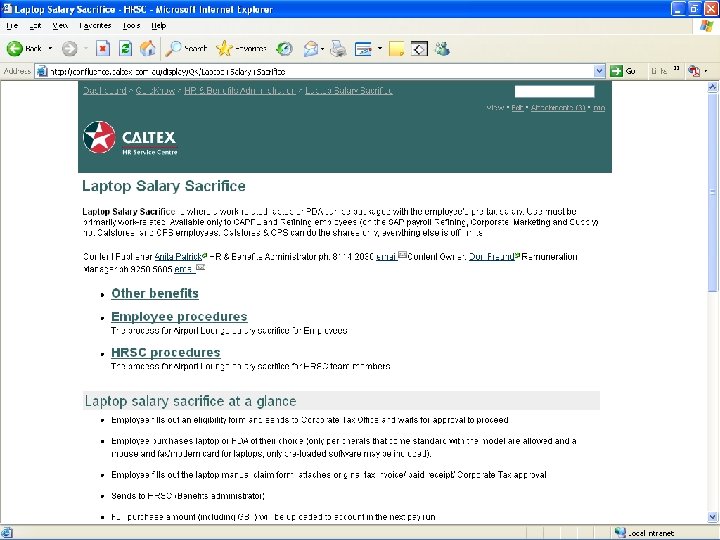The width and height of the screenshot is (720, 540).
Task: Open the Search magnifier toolbar button
Action: click(x=186, y=48)
